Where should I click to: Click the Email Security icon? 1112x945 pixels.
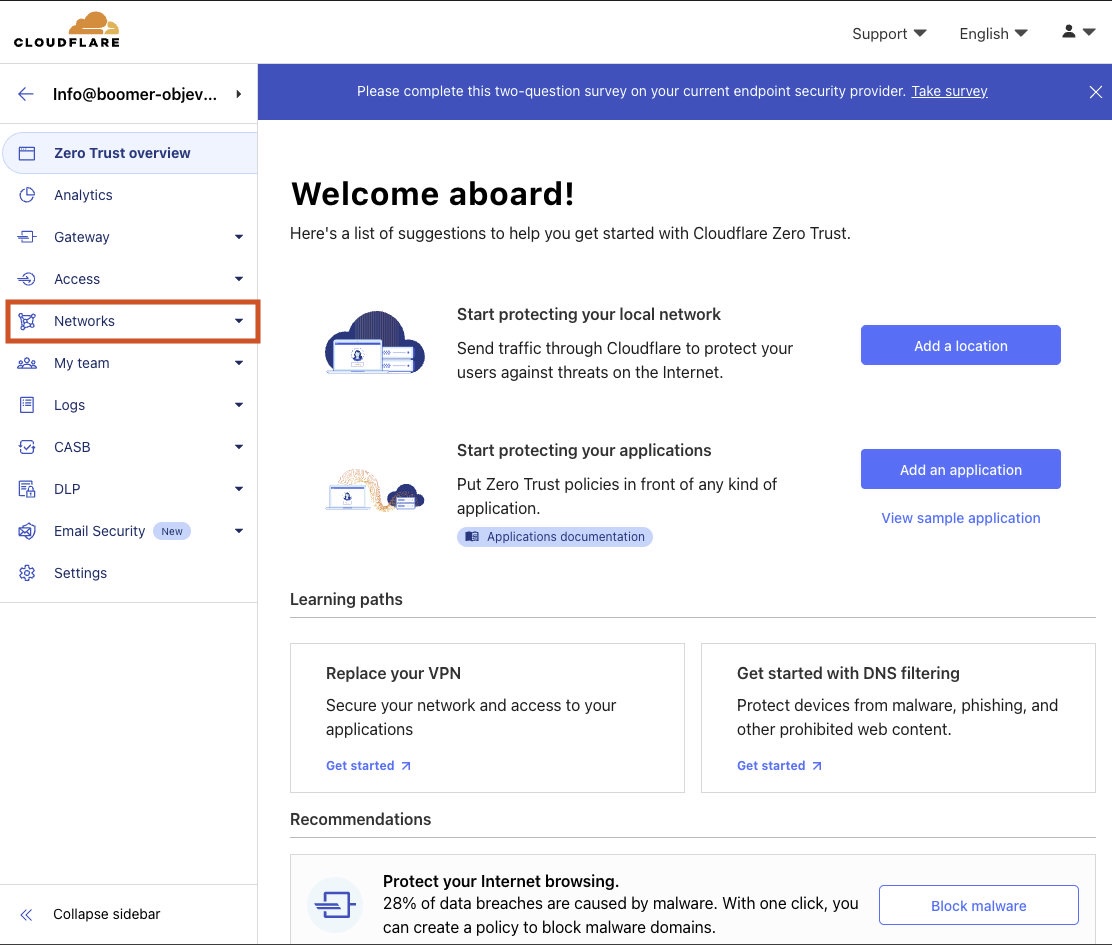[x=27, y=531]
